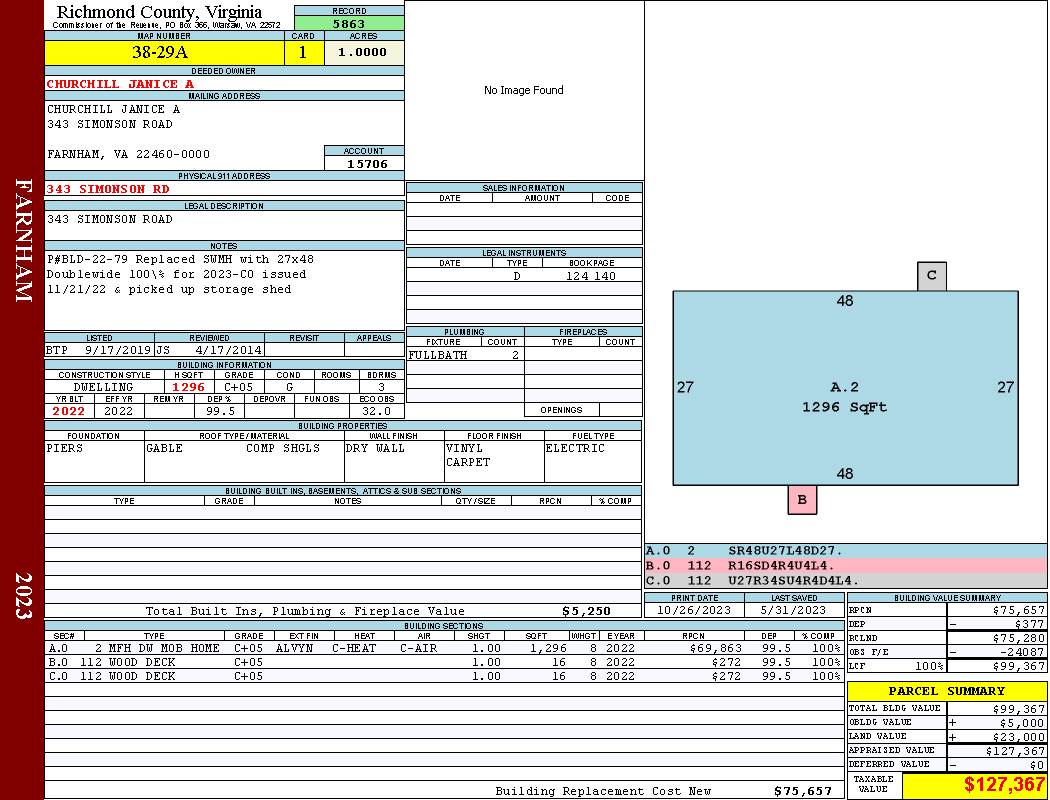The width and height of the screenshot is (1050, 800).
Task: Click the roof type GABLE
Action: pyautogui.click(x=164, y=449)
